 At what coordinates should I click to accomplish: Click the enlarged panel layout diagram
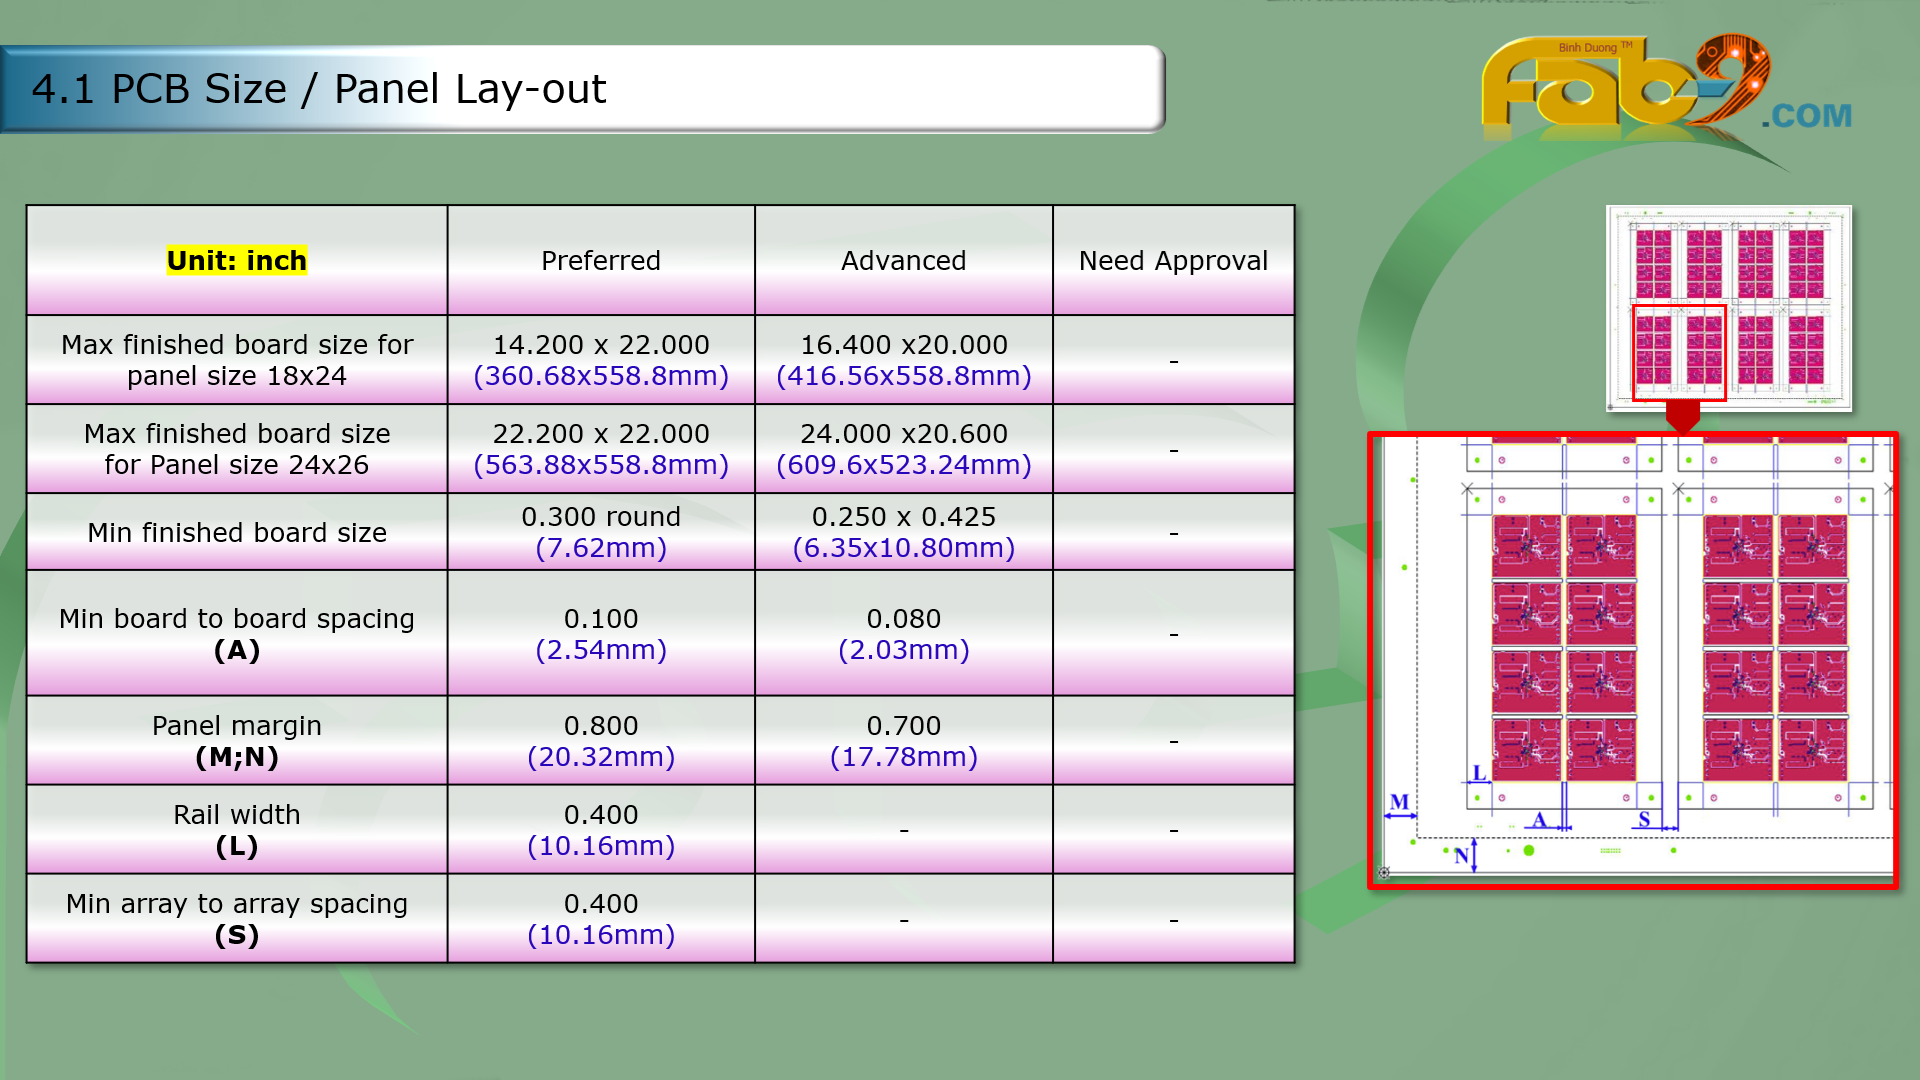1632,660
